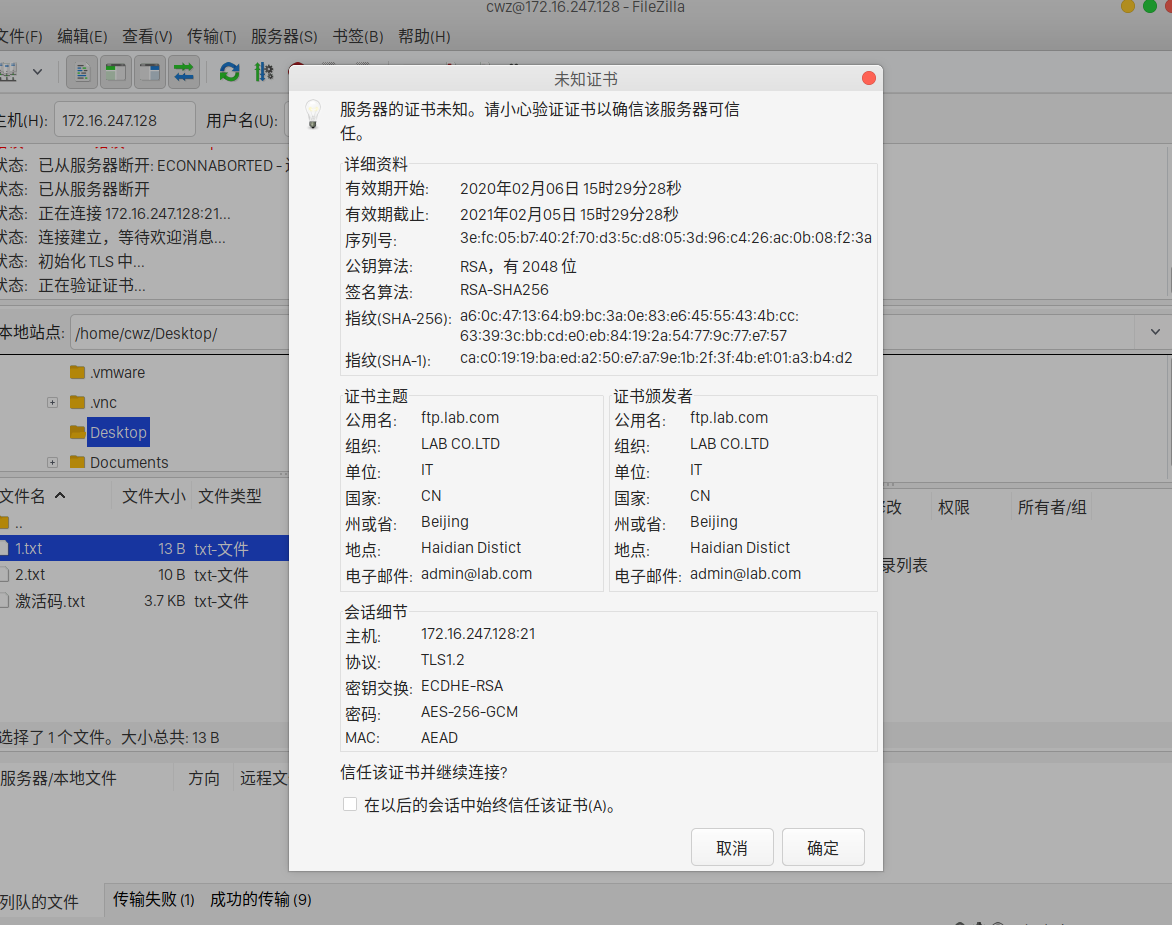Toggle processing of the transfer queue icon
Screen dimensions: 1172x925
tap(264, 72)
